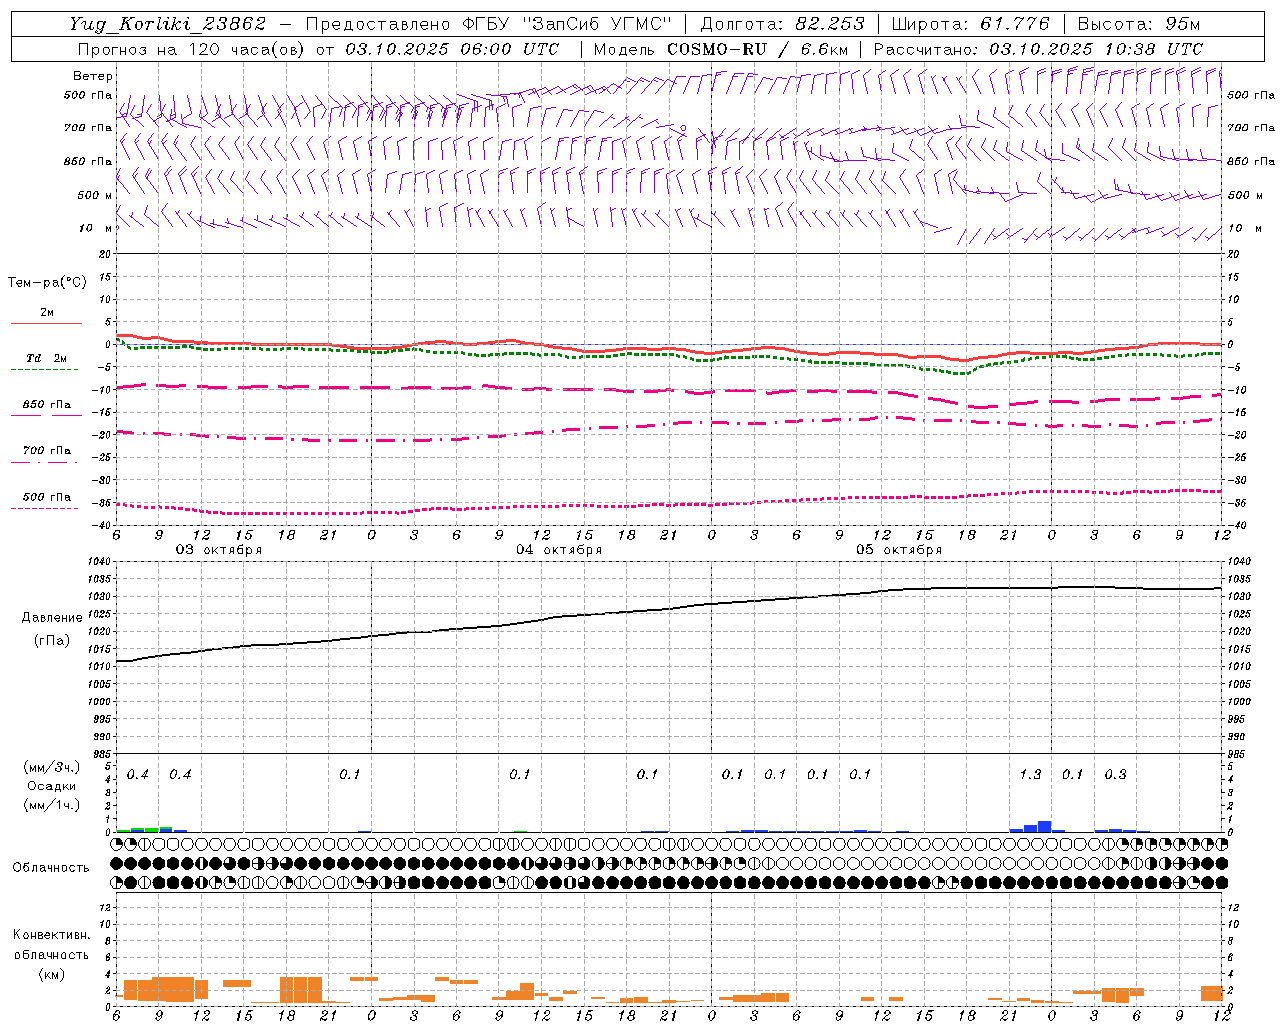Click line sample under the 2м legend
This screenshot has width=1280, height=1024.
46,323
